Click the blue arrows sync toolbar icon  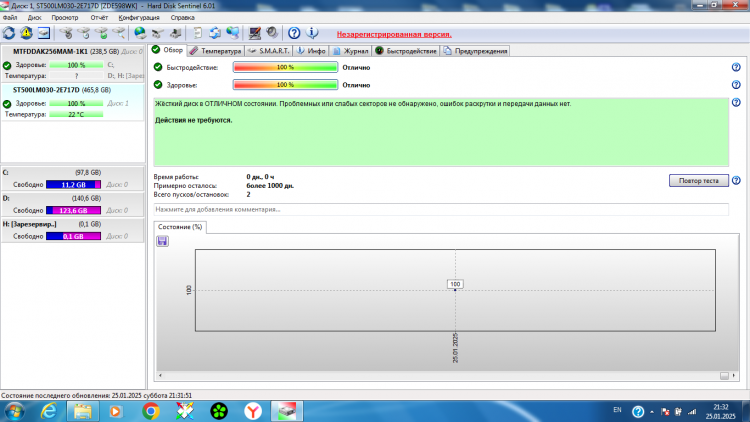pyautogui.click(x=215, y=33)
